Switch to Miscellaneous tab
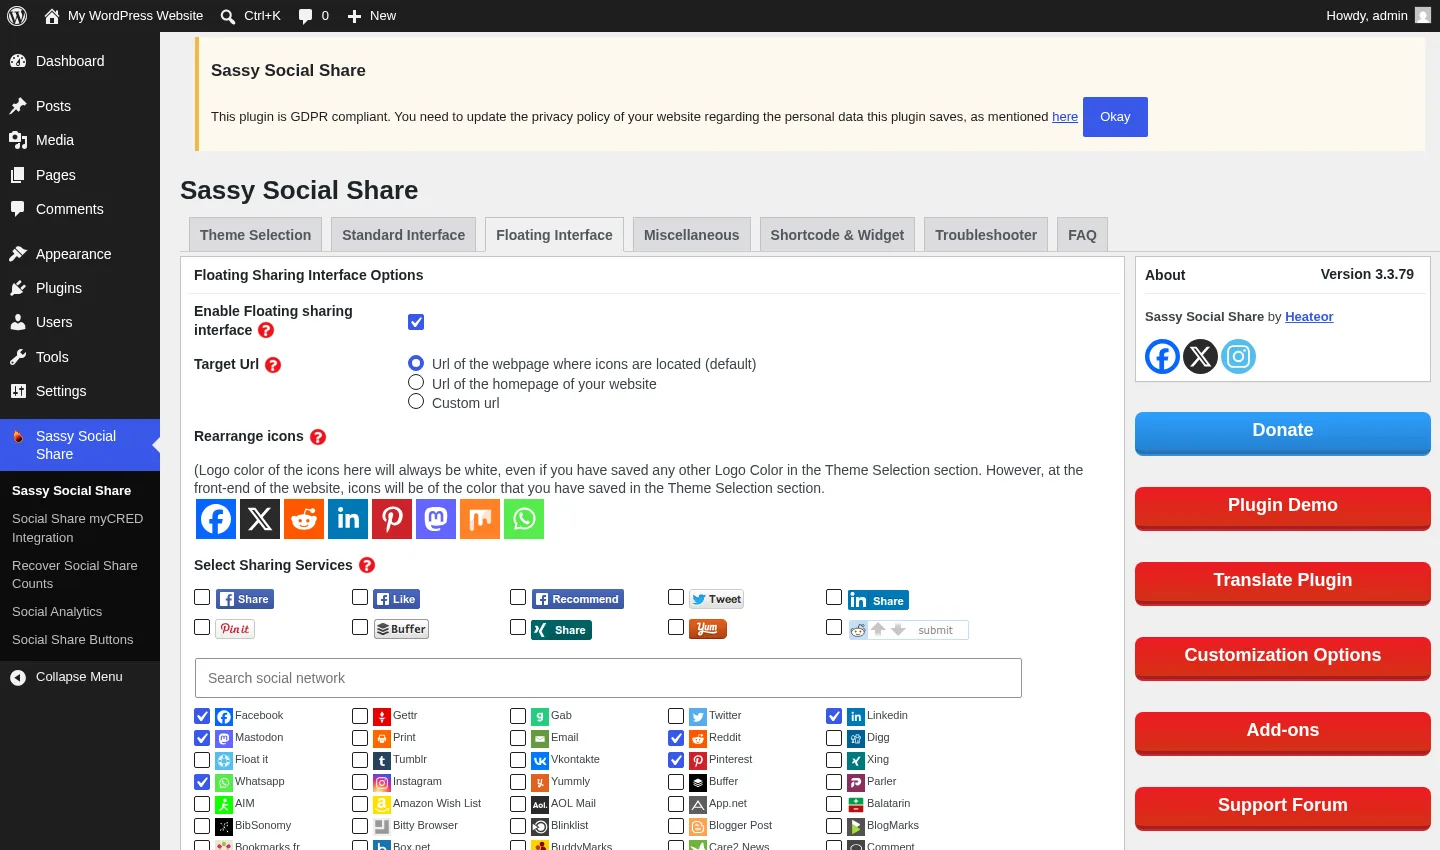1440x850 pixels. [691, 235]
